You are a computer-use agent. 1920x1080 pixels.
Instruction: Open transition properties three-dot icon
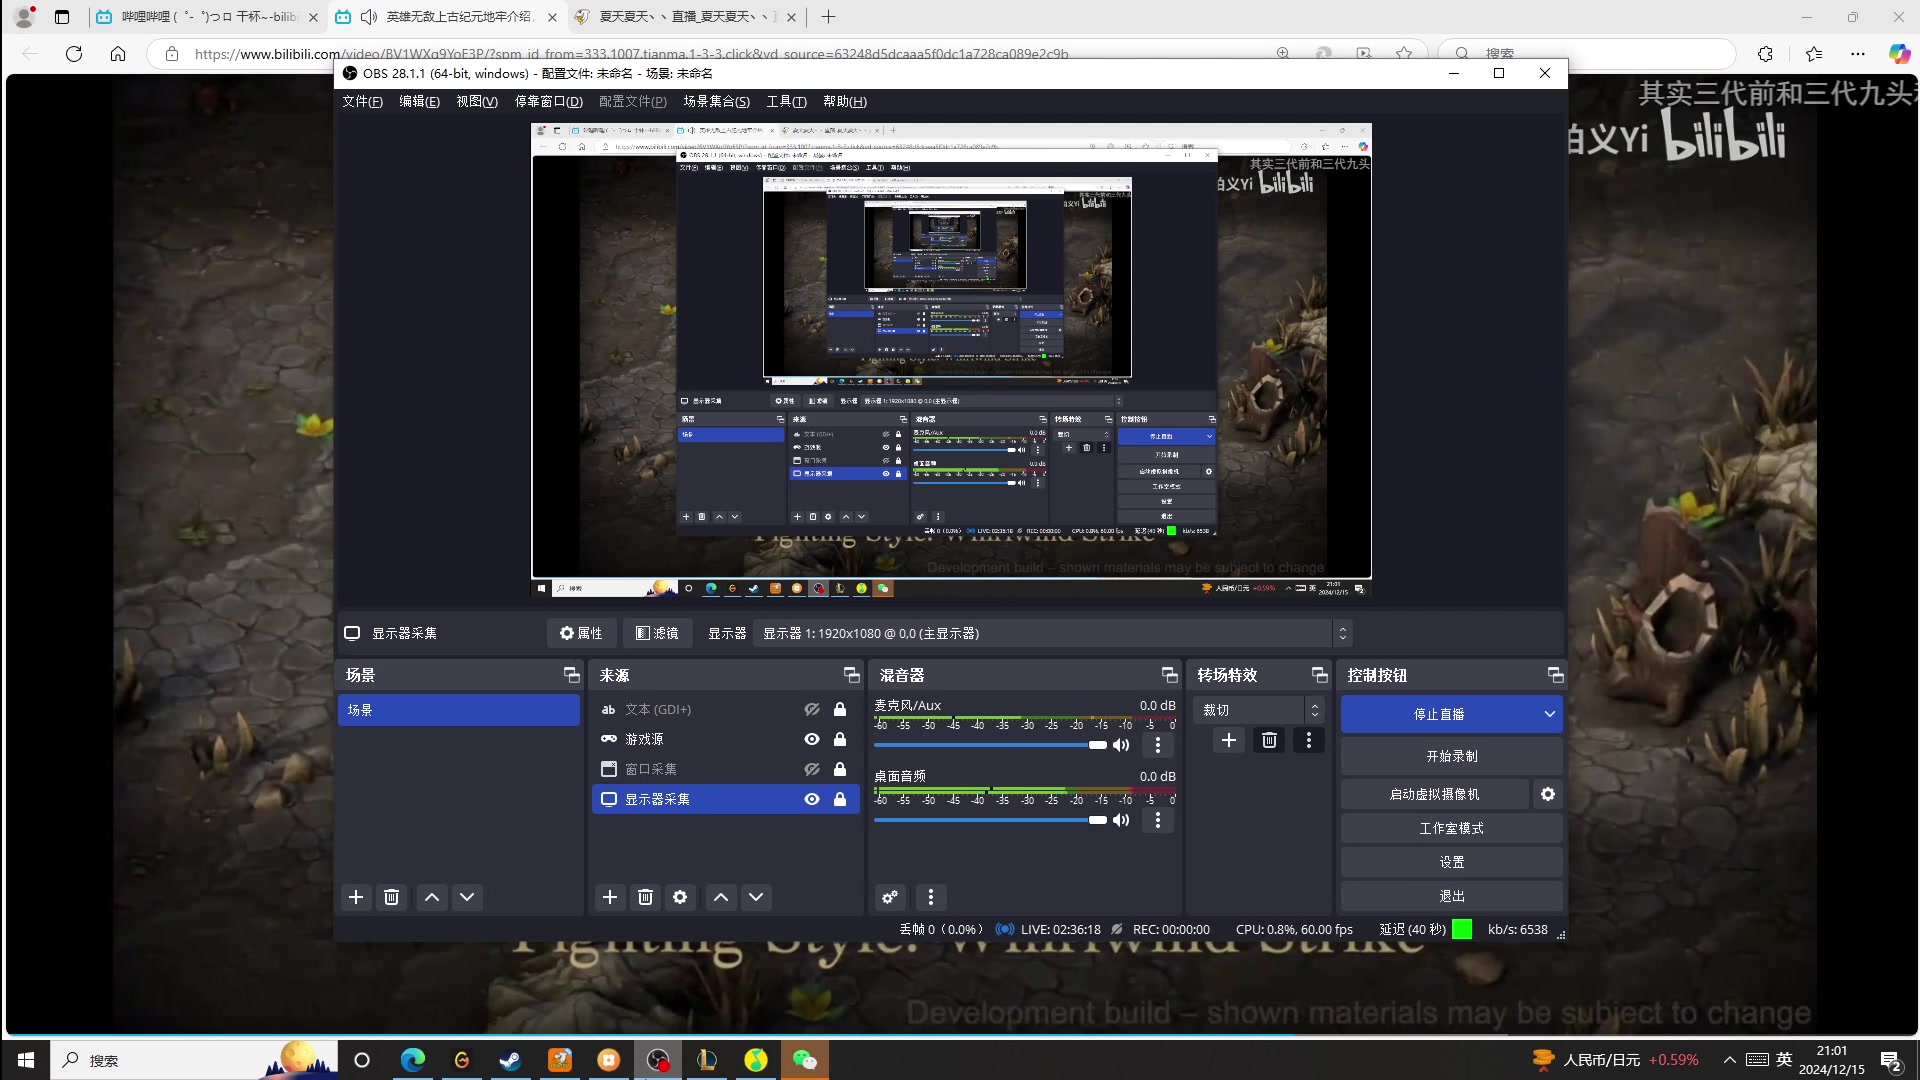[1308, 740]
